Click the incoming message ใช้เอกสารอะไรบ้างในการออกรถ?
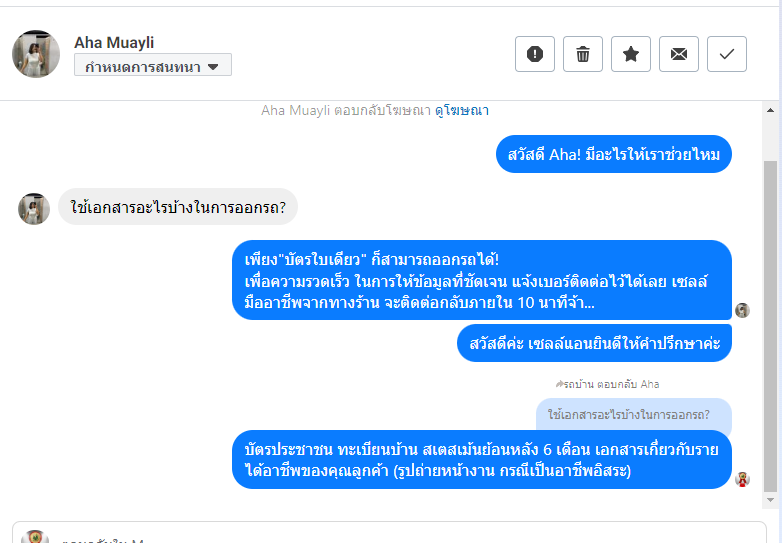 (178, 207)
